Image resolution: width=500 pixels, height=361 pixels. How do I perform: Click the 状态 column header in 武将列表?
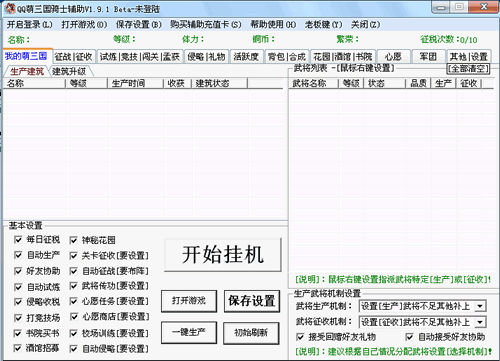[x=385, y=83]
